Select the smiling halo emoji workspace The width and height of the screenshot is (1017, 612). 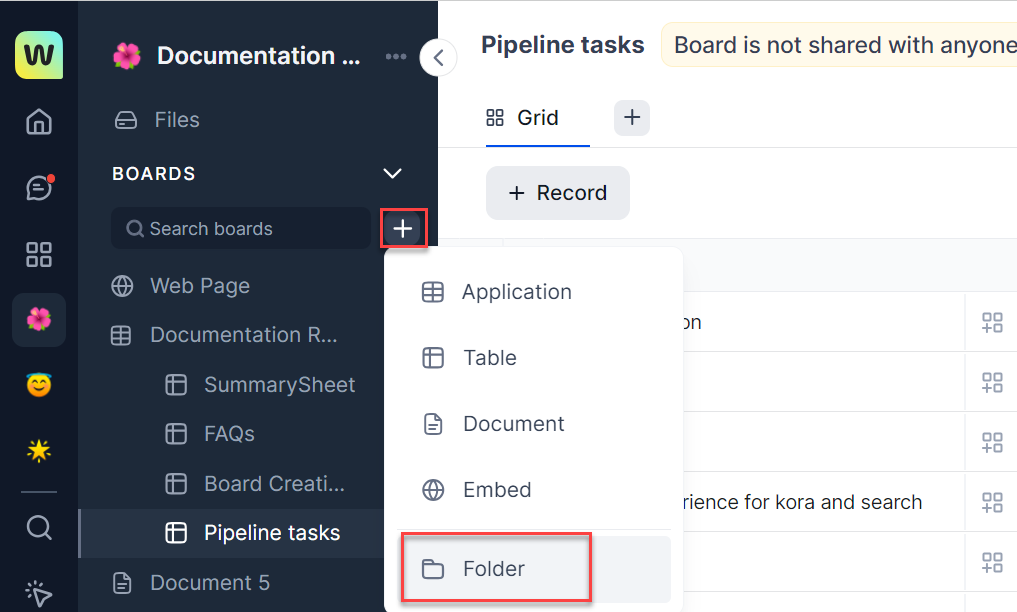[x=39, y=385]
